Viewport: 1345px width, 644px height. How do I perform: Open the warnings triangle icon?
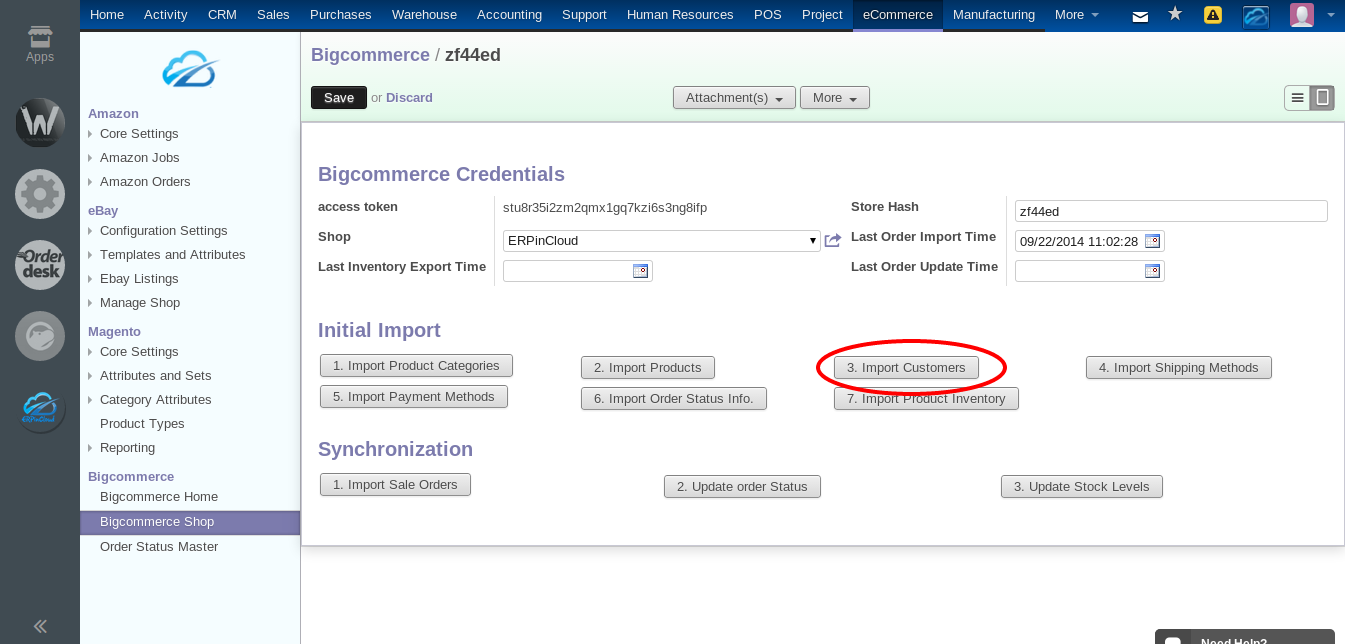(x=1213, y=15)
